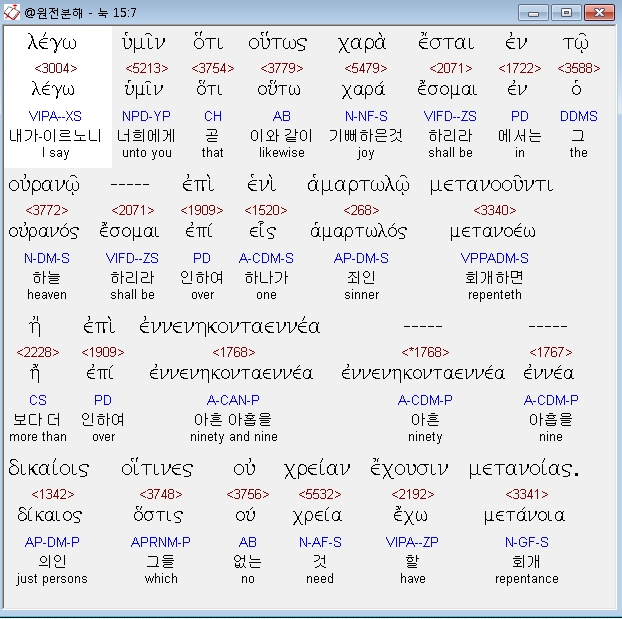Click Strong's number <3754>
Screen dimensions: 622x619
click(213, 68)
